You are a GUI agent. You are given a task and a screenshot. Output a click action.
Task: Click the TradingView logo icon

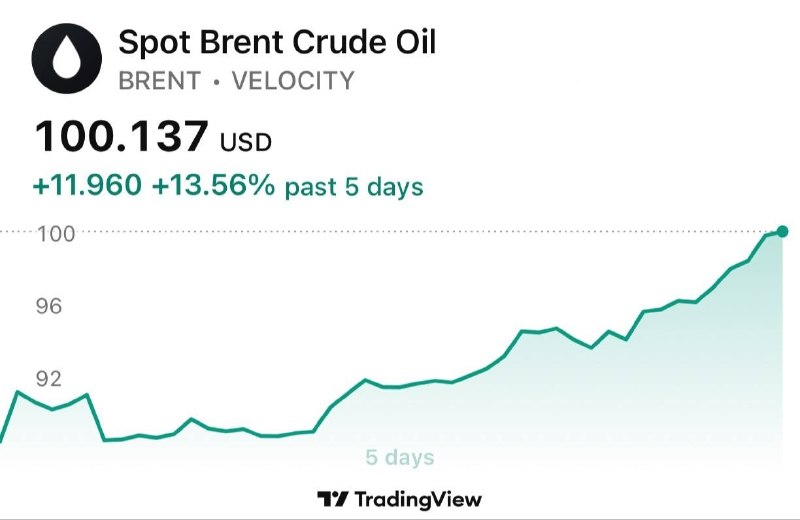[x=333, y=499]
